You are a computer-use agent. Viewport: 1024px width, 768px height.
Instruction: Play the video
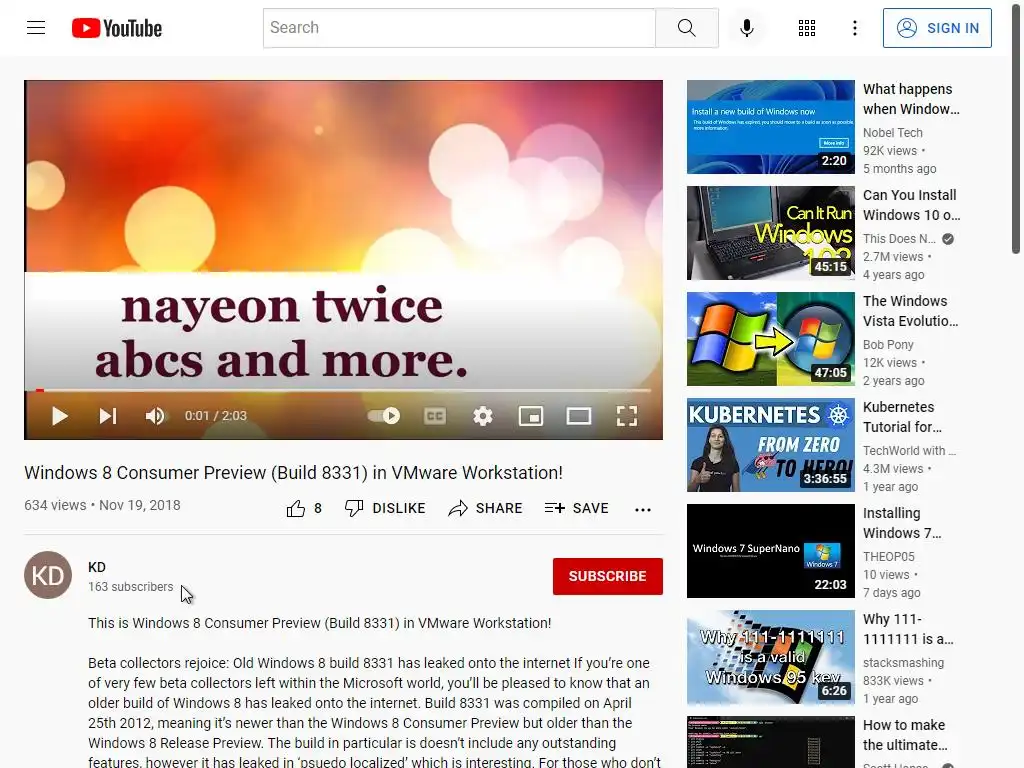(59, 416)
